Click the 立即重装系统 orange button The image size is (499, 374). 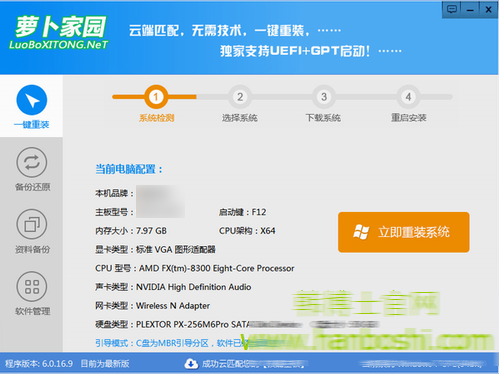tap(404, 232)
